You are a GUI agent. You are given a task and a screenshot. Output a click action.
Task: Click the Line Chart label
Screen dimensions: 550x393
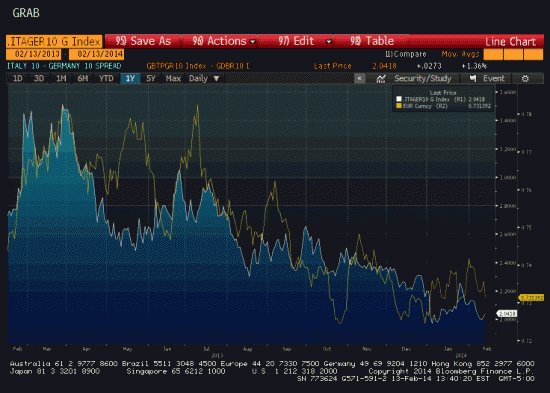coord(510,42)
